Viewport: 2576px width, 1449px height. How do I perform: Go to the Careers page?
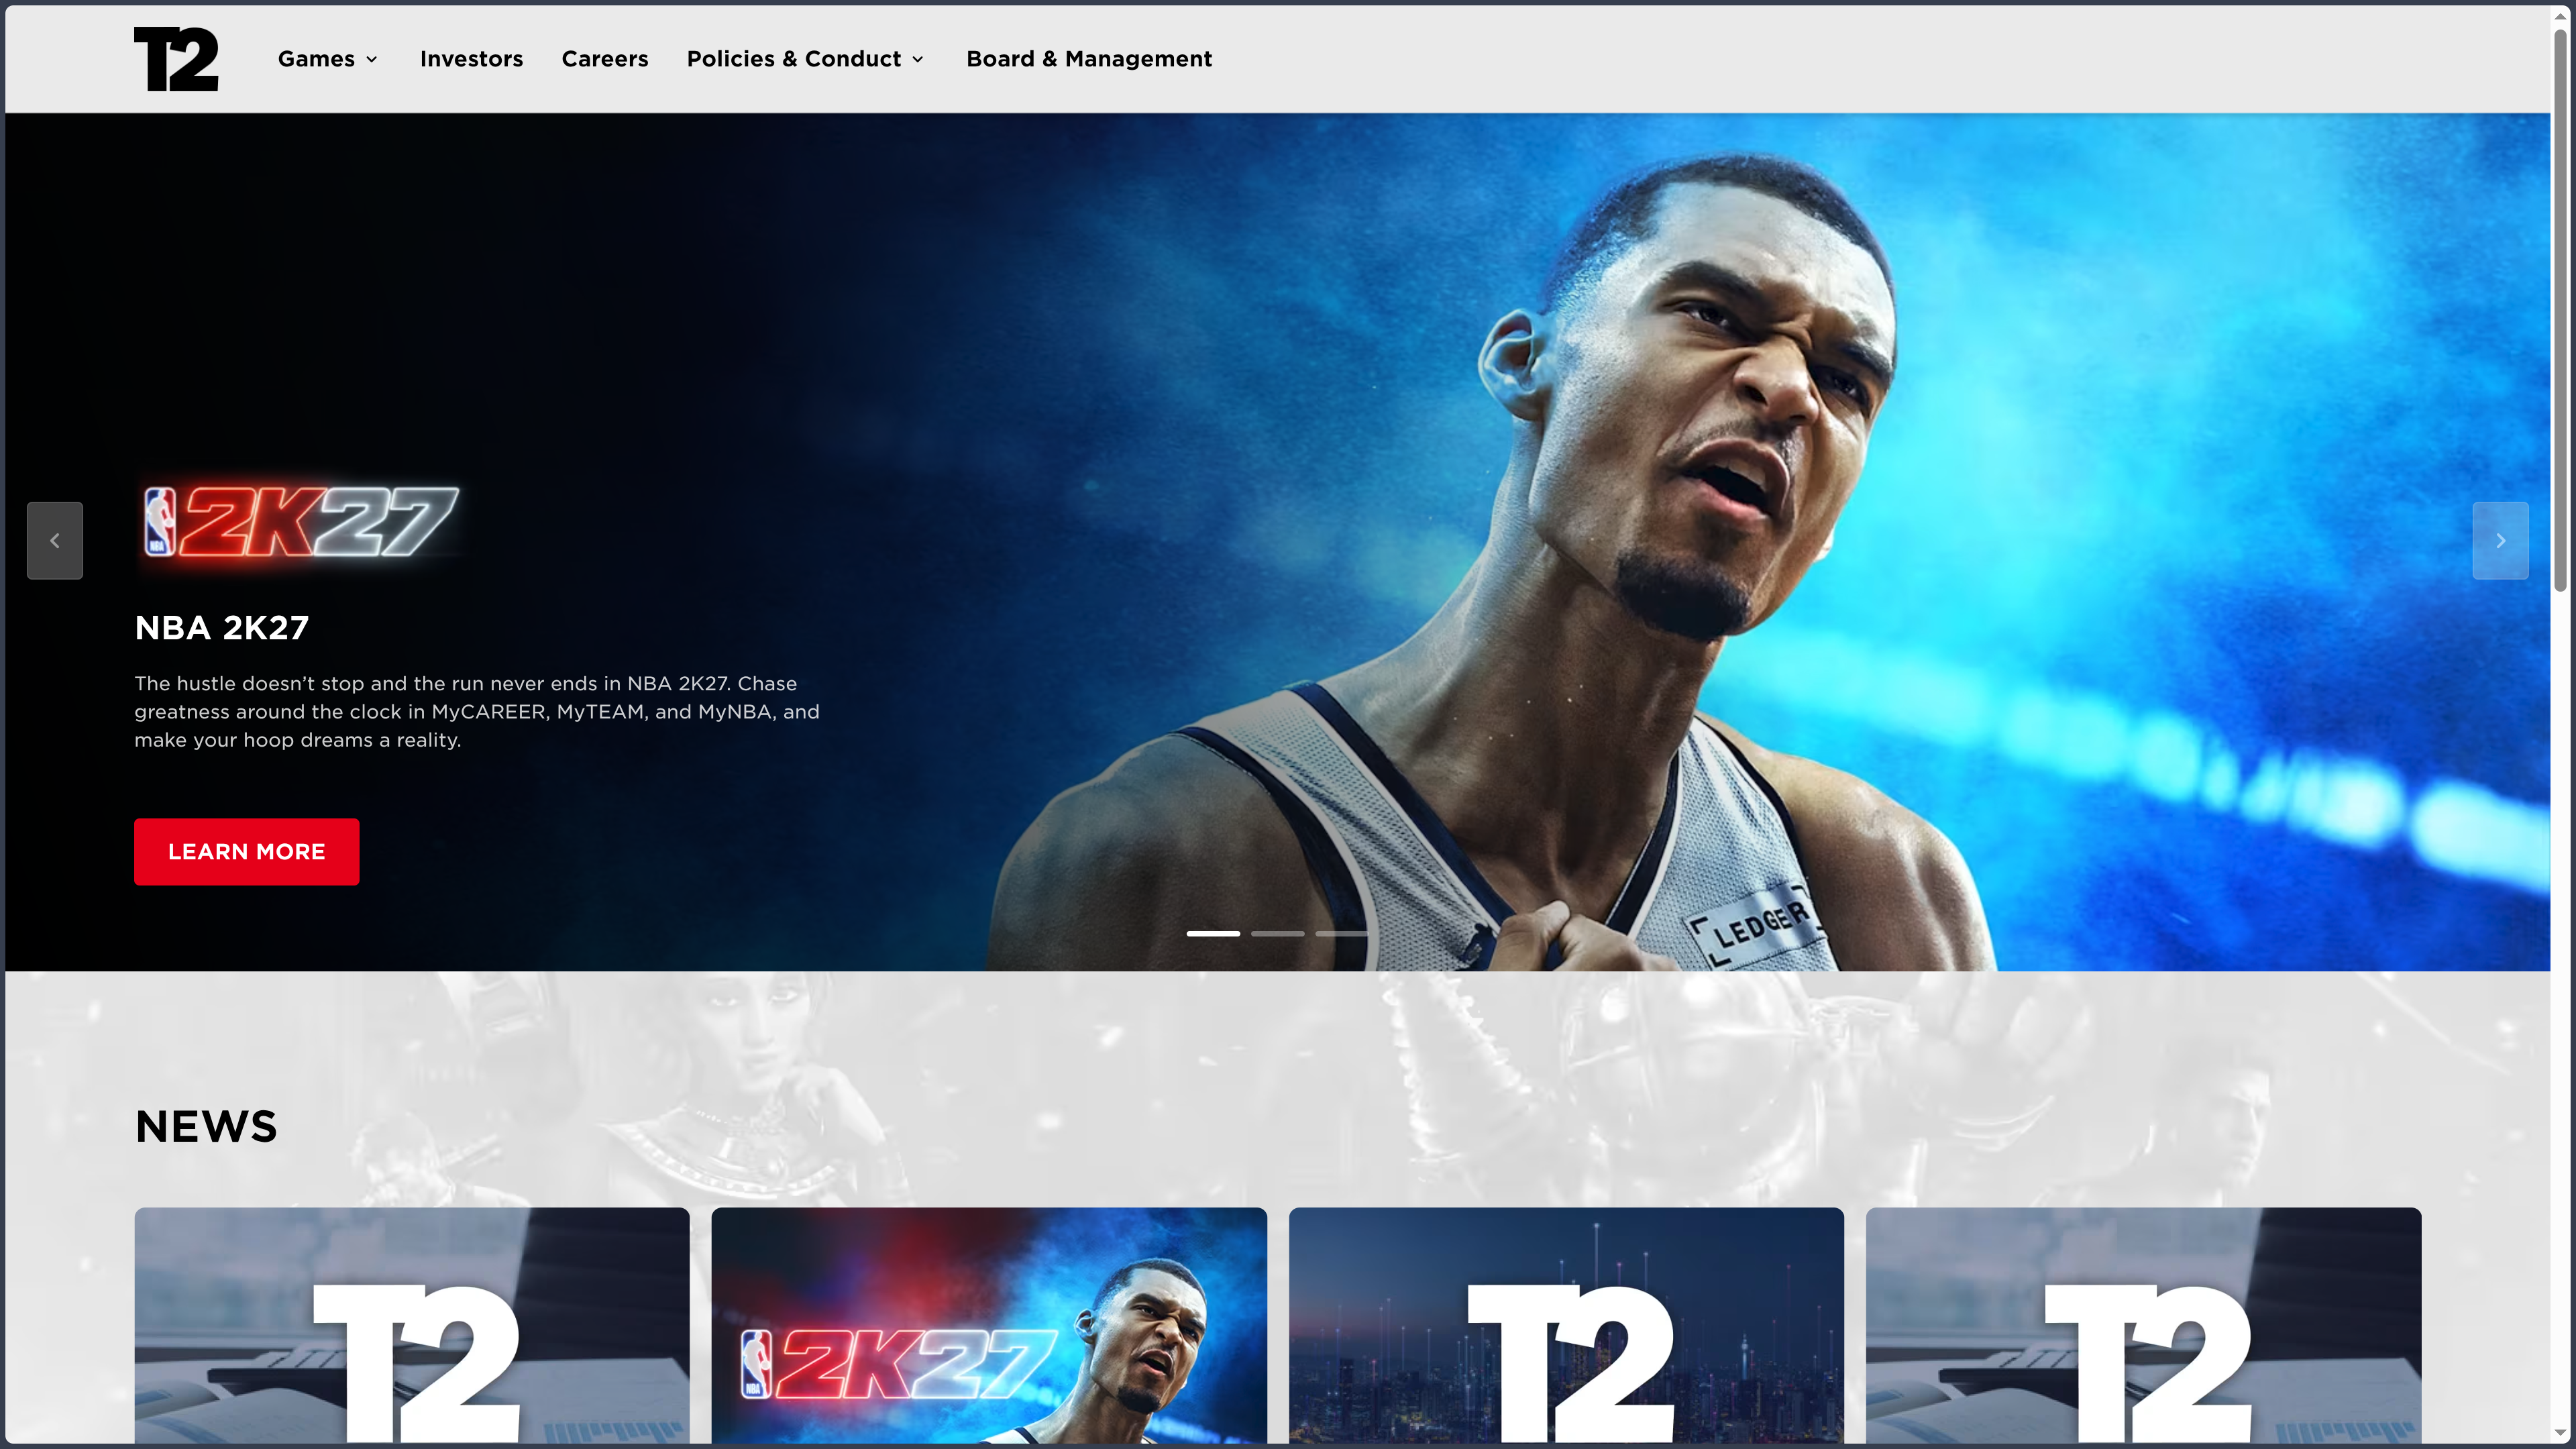pyautogui.click(x=605, y=59)
